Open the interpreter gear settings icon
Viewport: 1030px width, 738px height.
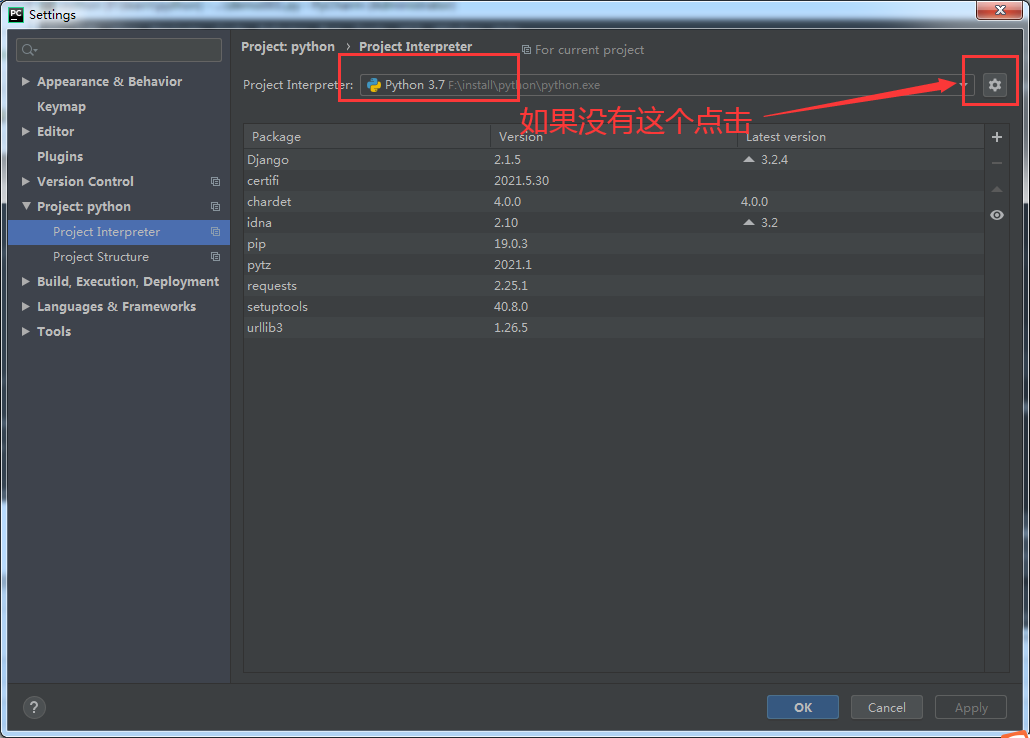click(995, 85)
